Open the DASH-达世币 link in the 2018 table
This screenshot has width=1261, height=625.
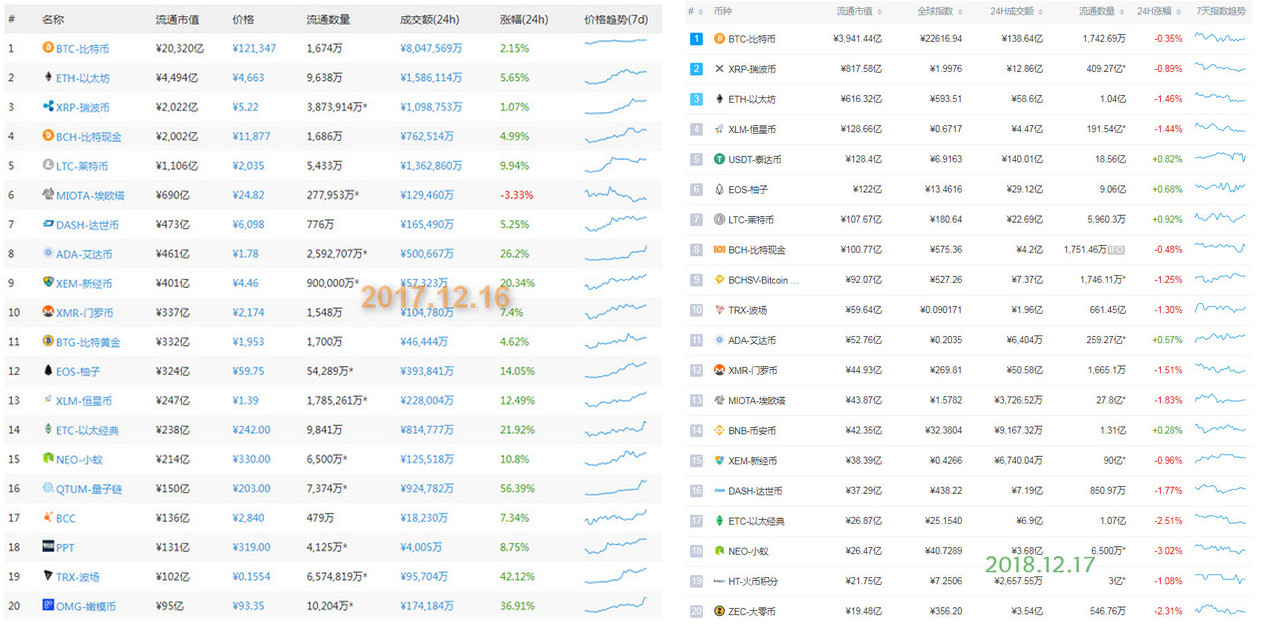point(755,491)
